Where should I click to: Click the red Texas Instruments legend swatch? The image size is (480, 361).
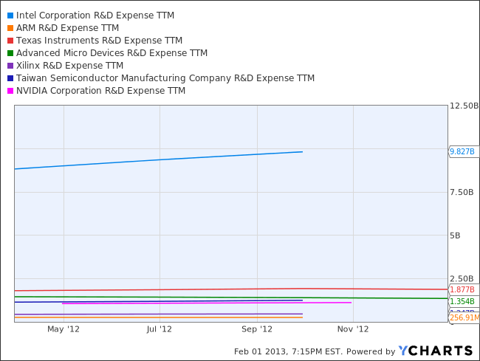[10, 41]
